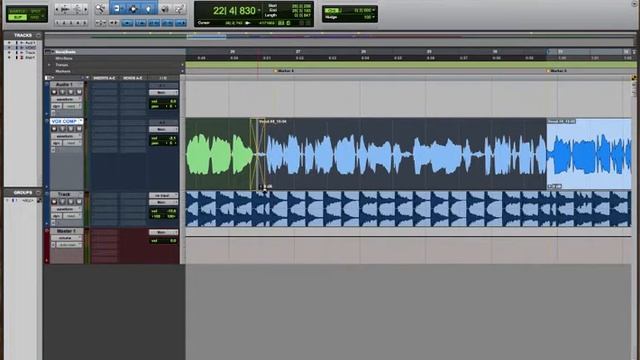
Task: Open the Track 'no input' input selector
Action: point(163,195)
